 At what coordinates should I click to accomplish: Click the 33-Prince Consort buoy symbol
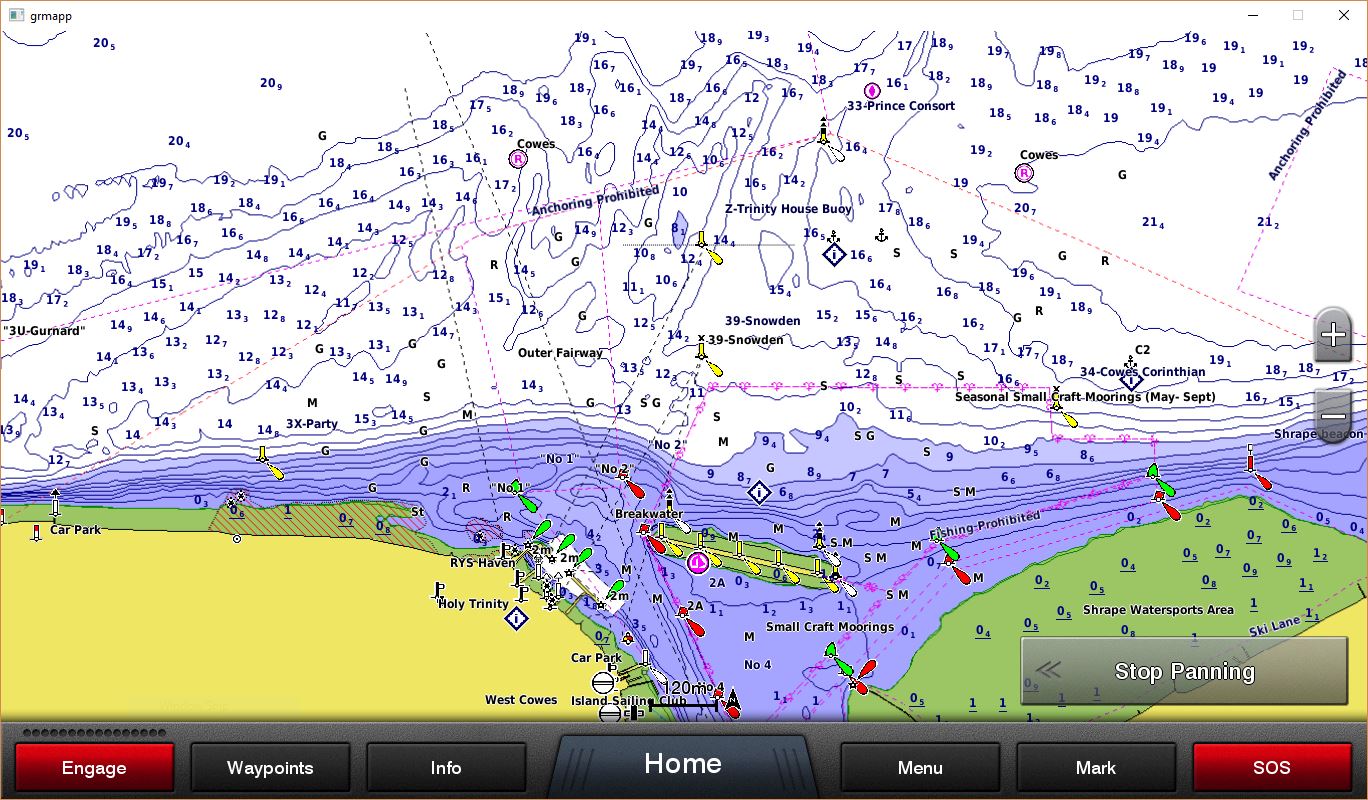(x=872, y=91)
